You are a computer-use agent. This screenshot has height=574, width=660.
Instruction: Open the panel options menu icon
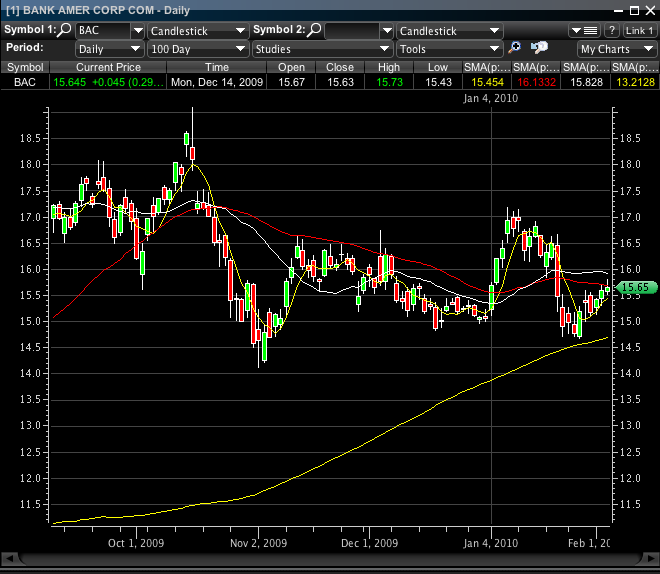tap(584, 30)
